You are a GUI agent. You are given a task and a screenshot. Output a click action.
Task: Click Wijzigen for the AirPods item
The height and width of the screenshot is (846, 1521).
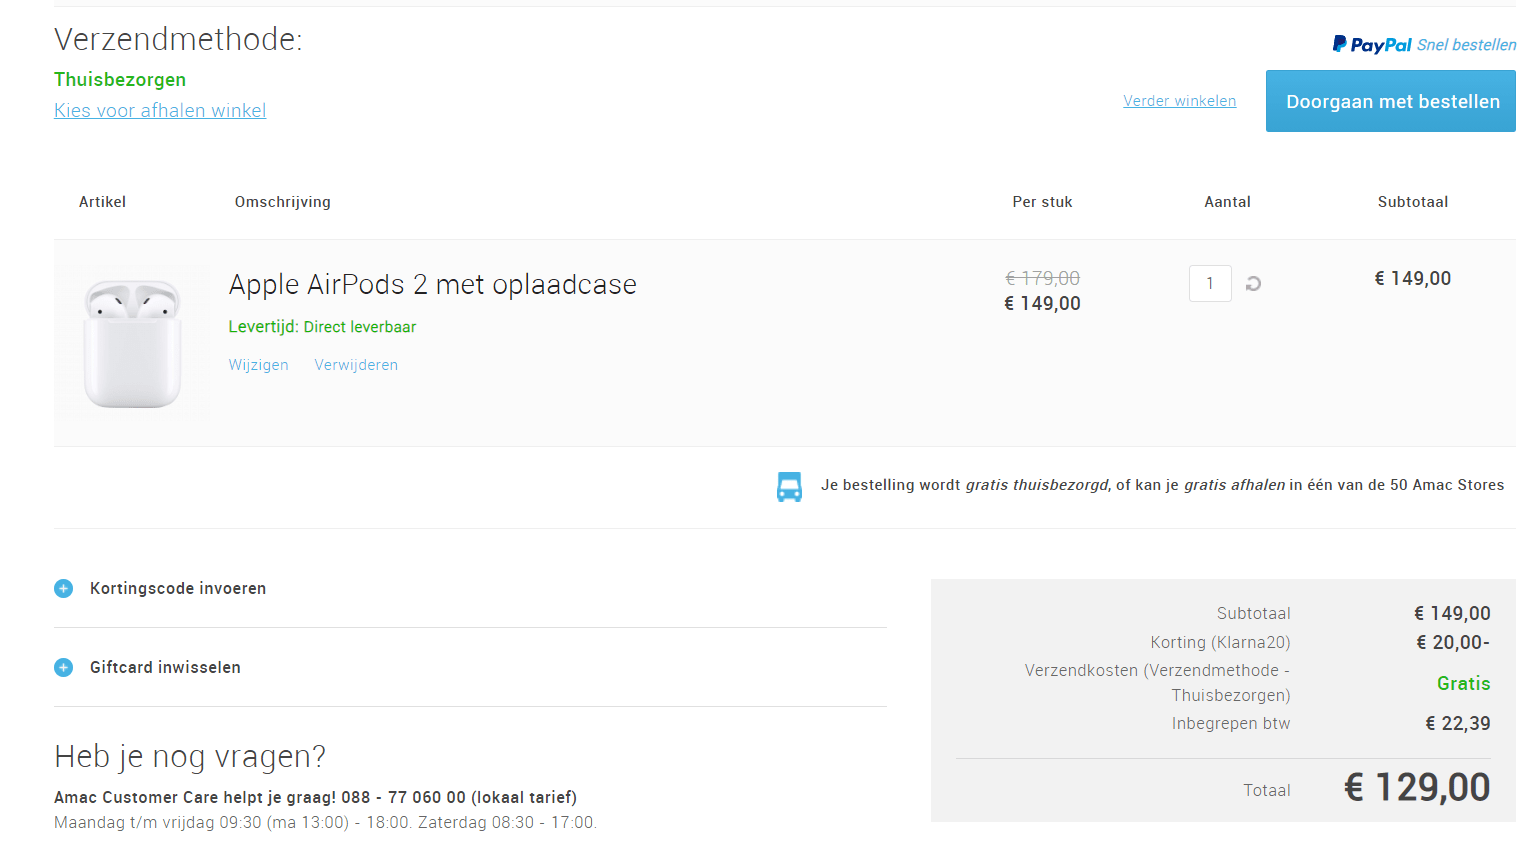pyautogui.click(x=258, y=365)
